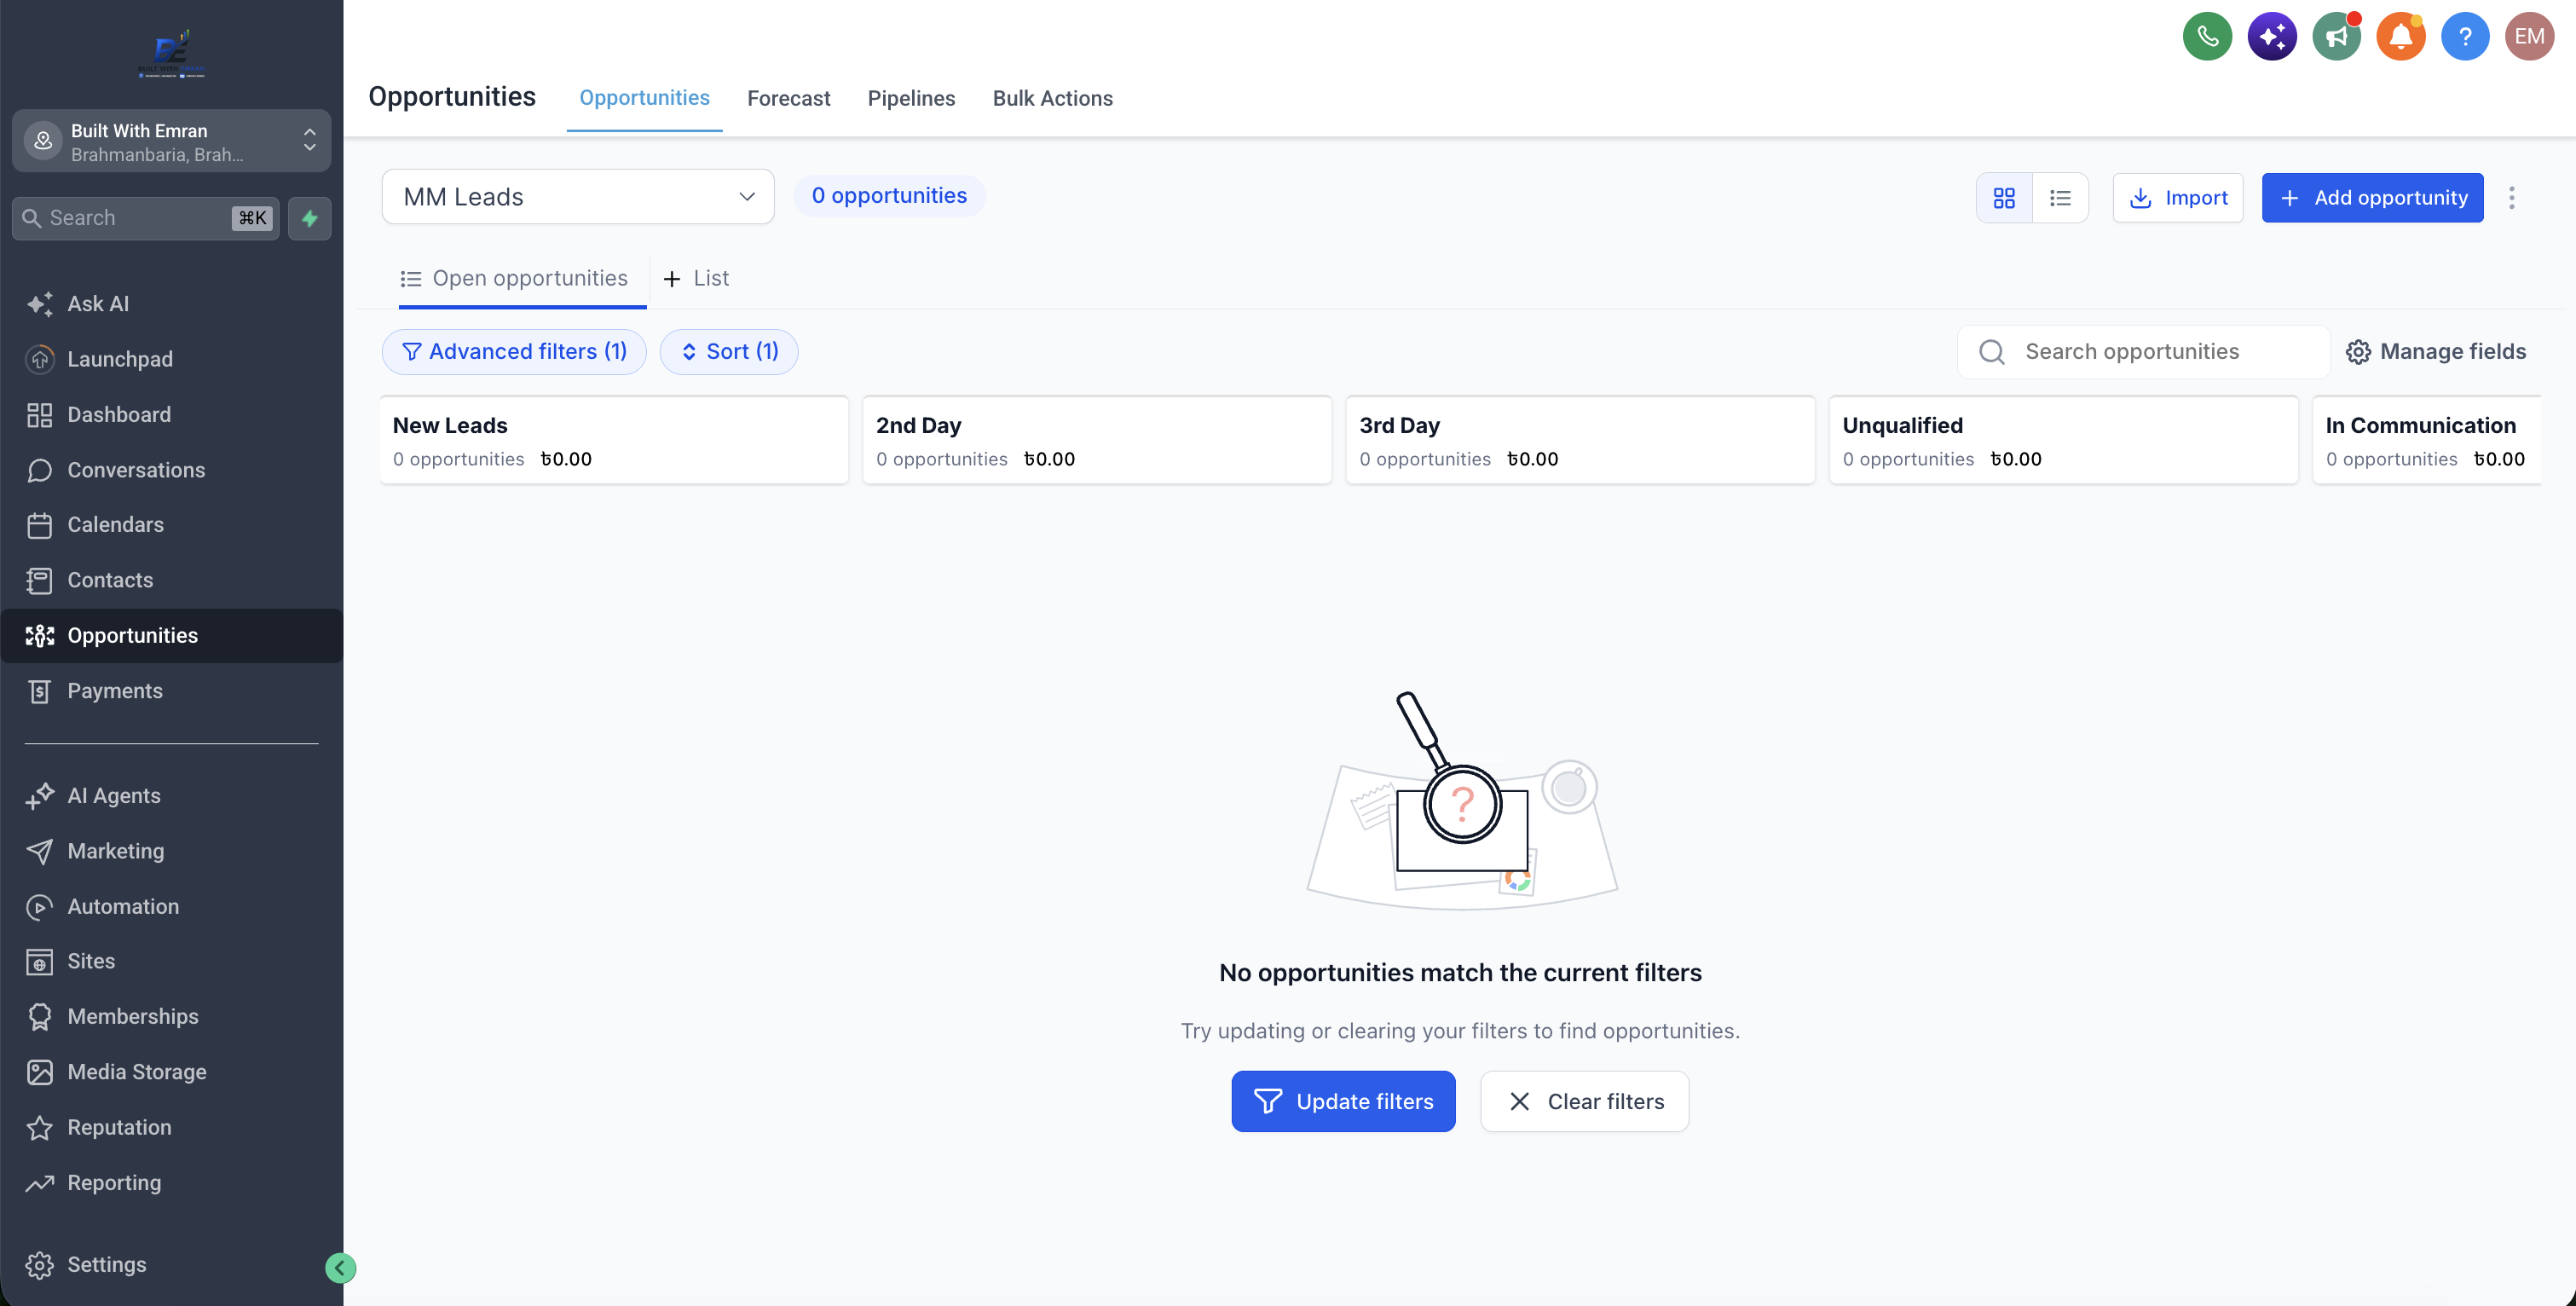Switch to the Forecast tab
2576x1306 pixels.
788,98
